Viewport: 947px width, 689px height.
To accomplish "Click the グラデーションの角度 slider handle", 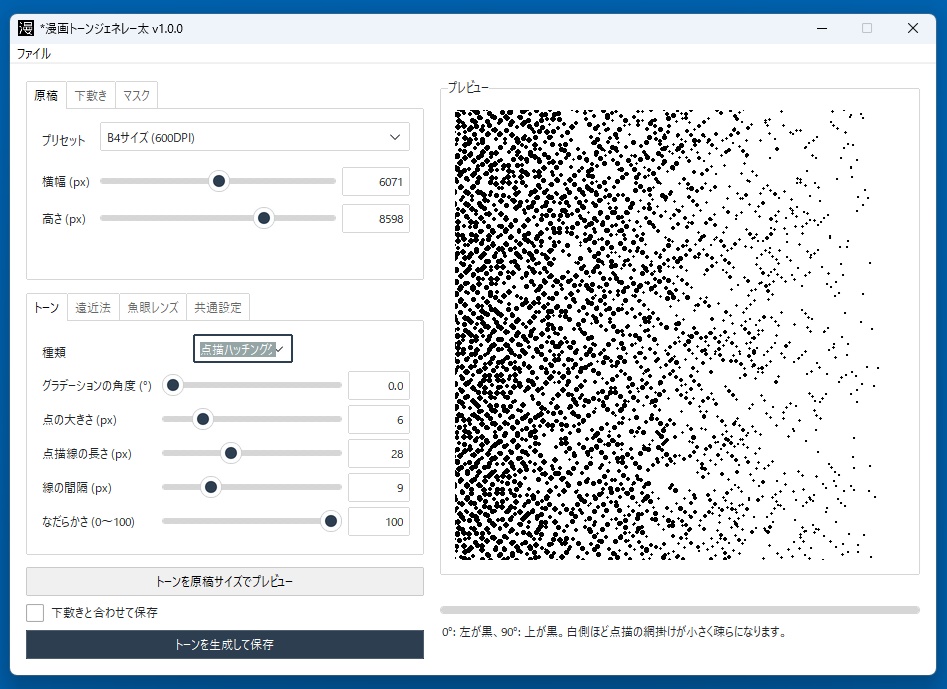I will coord(173,385).
